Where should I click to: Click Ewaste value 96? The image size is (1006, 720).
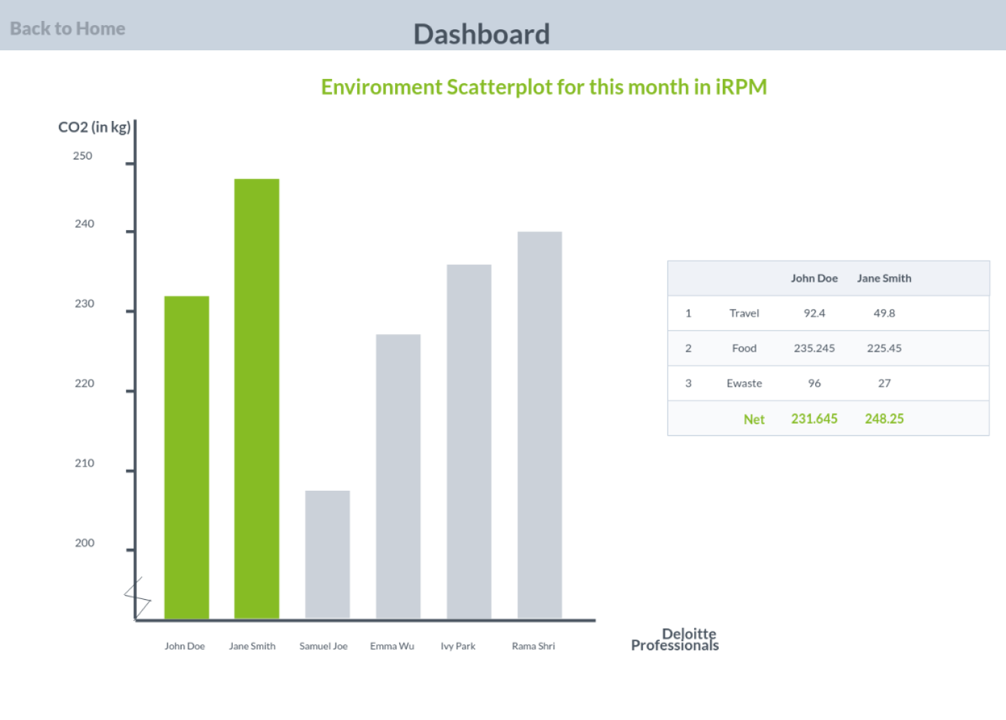(814, 383)
